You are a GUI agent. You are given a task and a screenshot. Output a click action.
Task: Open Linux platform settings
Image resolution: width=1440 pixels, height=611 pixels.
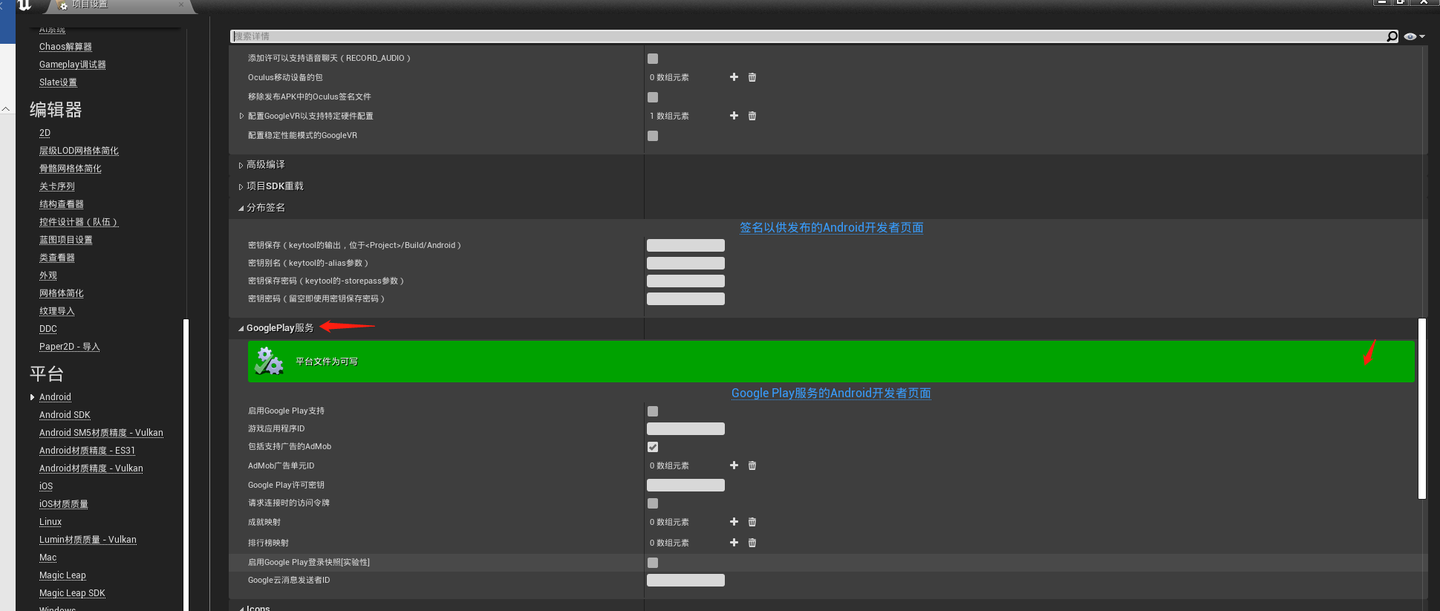[50, 522]
